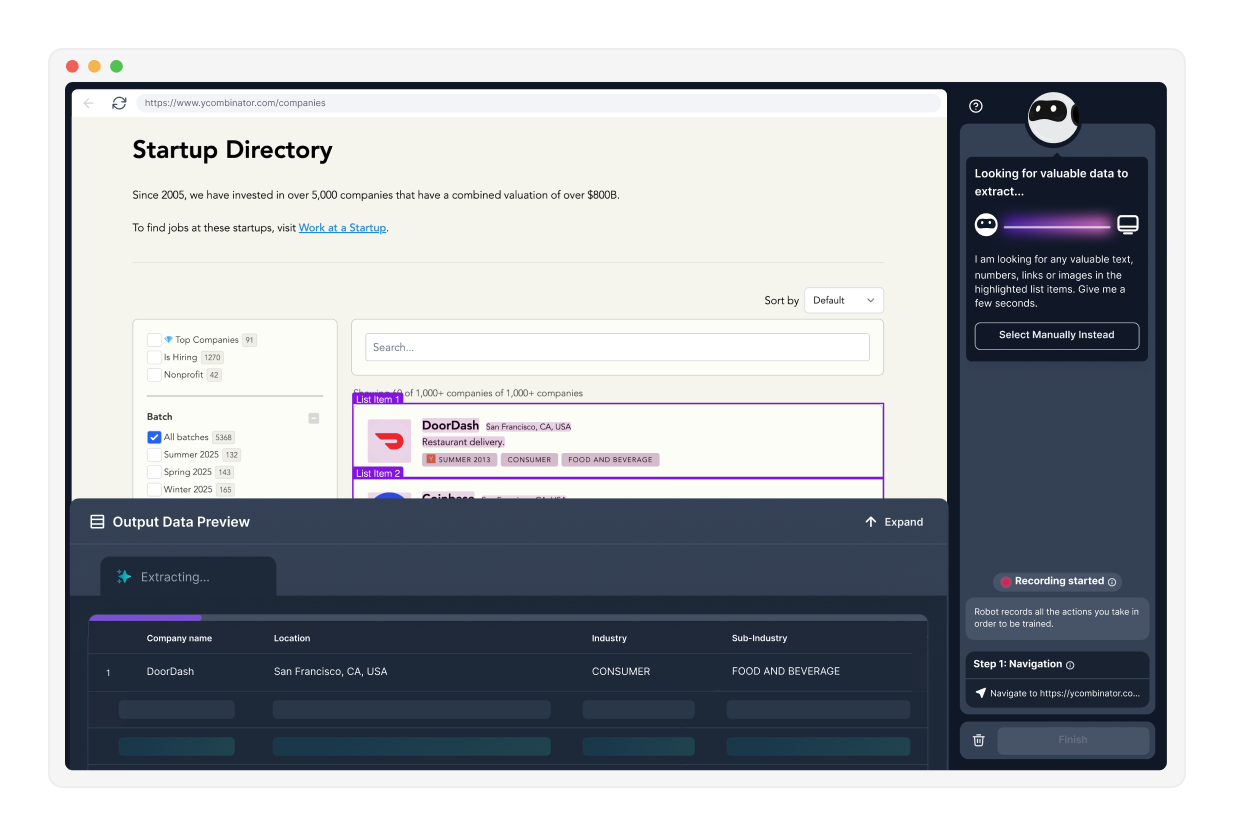The height and width of the screenshot is (840, 1237).
Task: Open the help question mark icon
Action: click(x=976, y=106)
